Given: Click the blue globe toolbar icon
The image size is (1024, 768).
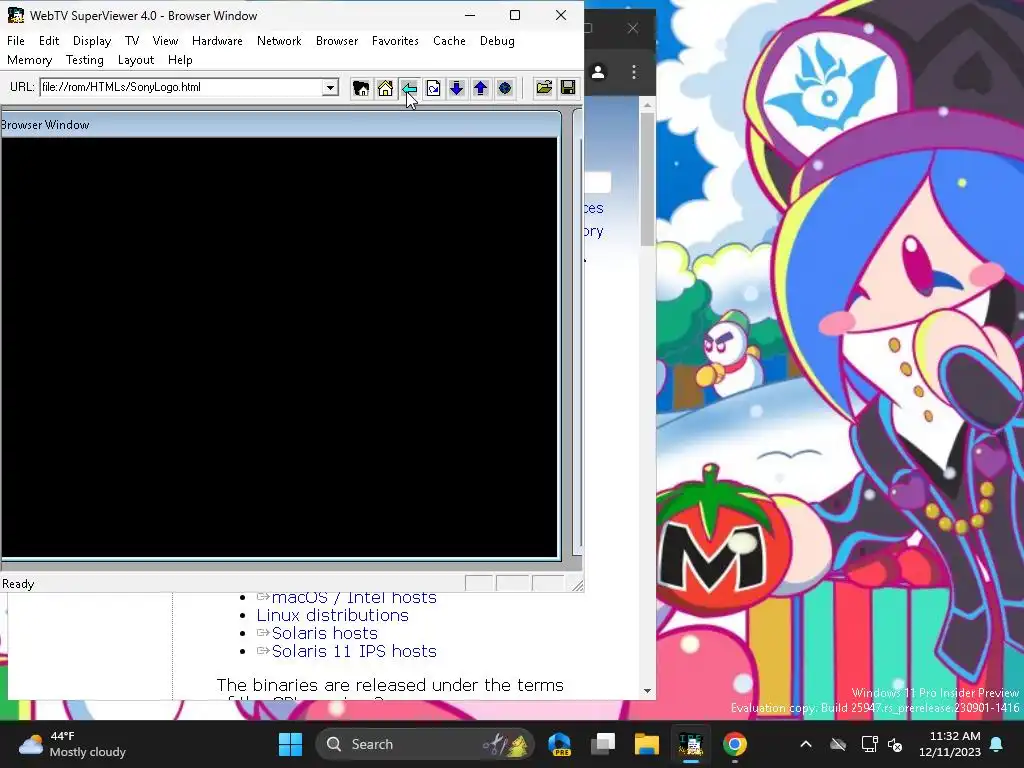Looking at the screenshot, I should (504, 88).
